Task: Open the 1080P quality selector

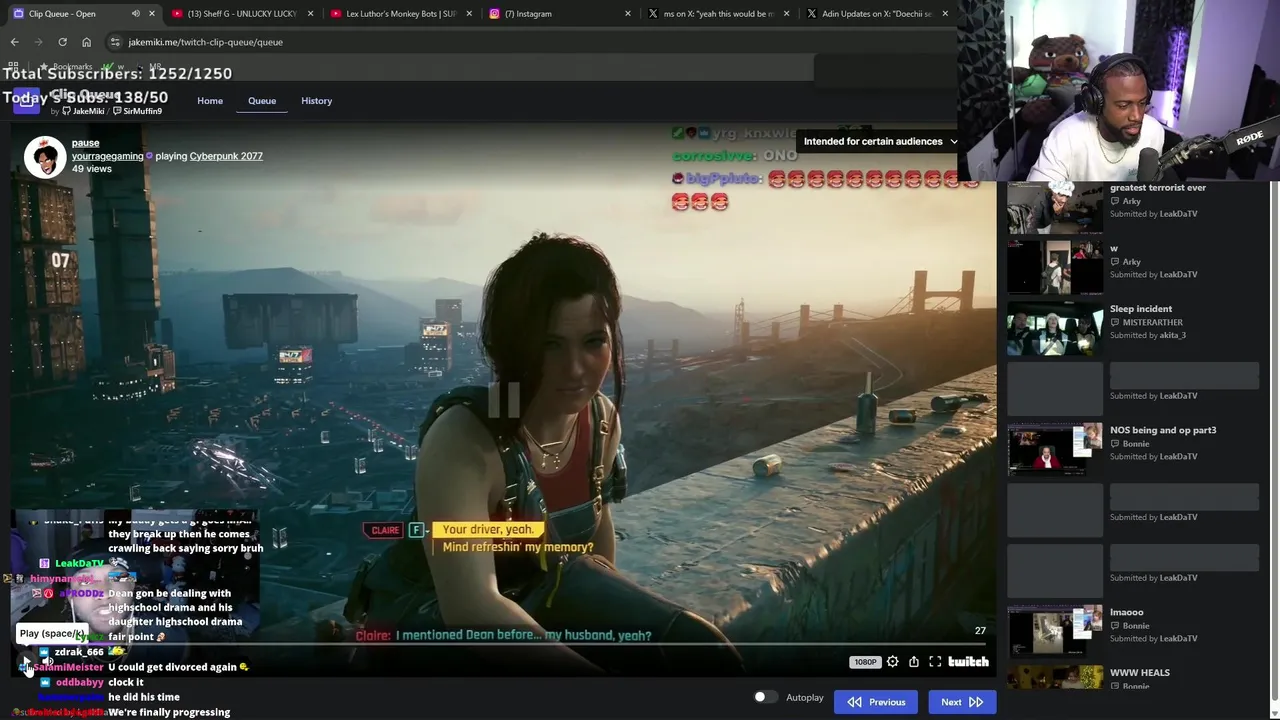Action: coord(865,662)
